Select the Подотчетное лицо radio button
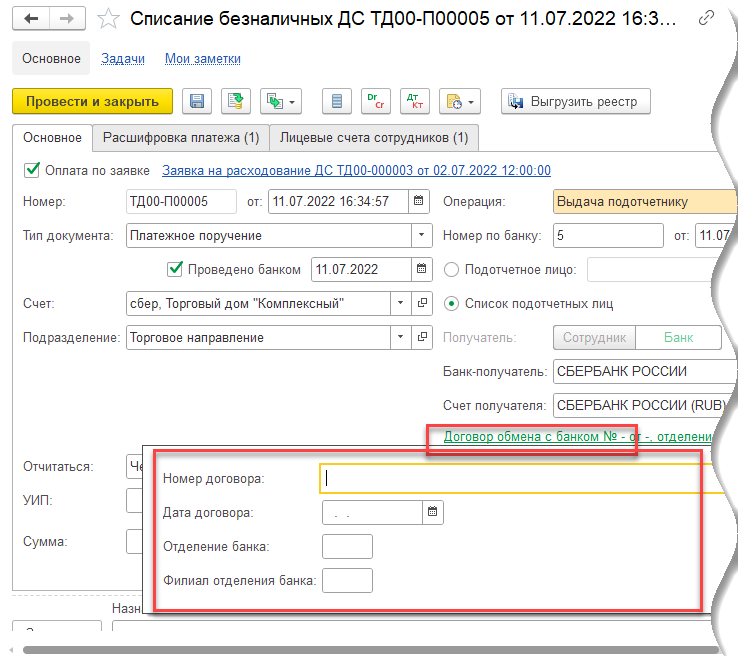738x656 pixels. [451, 269]
